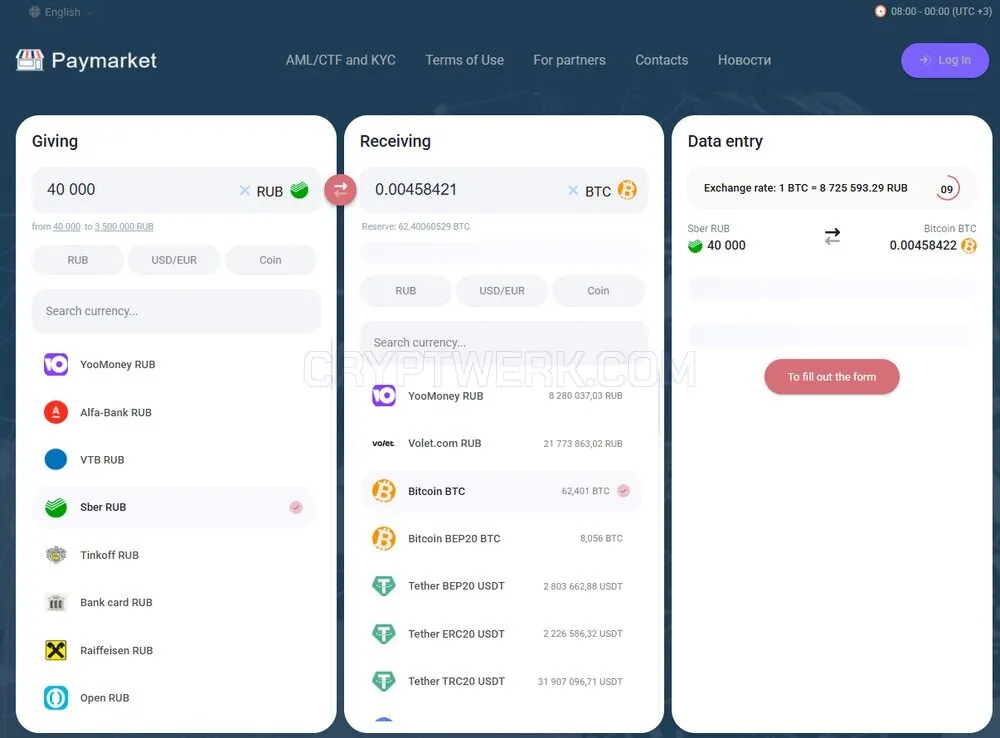Click the Tether ERC20 icon
This screenshot has width=1000, height=738.
coord(383,633)
